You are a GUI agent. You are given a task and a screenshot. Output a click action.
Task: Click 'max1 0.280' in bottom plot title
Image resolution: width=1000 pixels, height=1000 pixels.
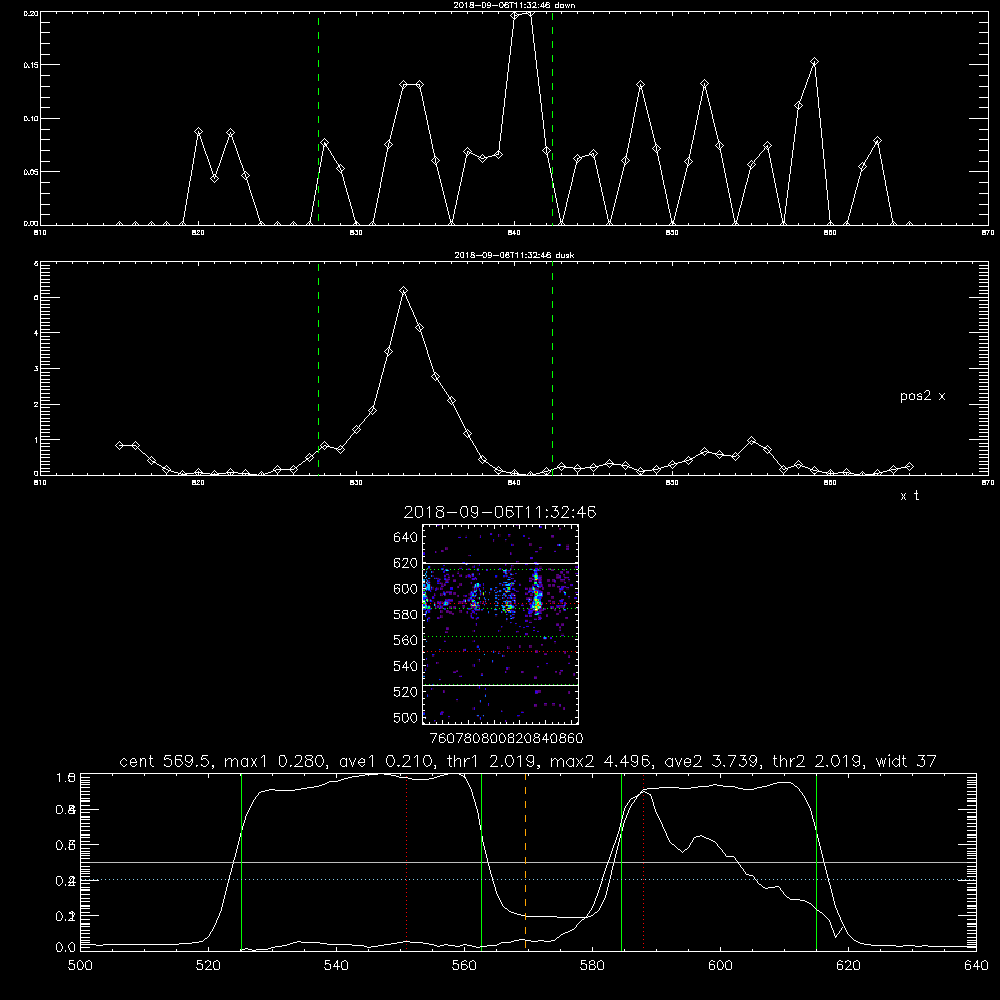point(276,761)
